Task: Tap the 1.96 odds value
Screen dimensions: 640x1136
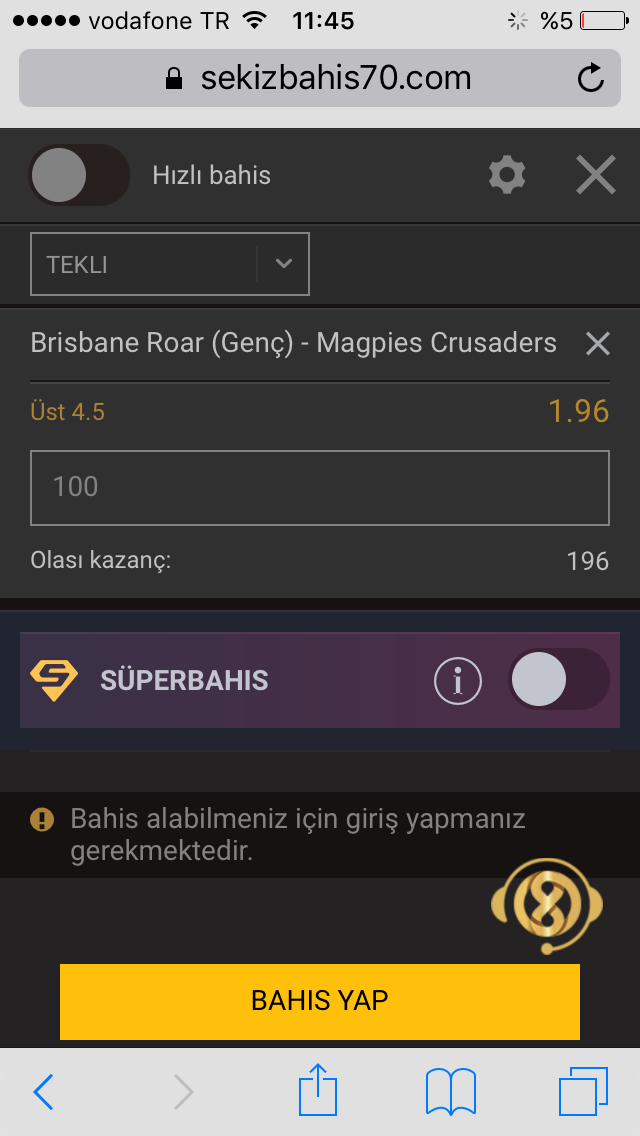Action: (x=578, y=412)
